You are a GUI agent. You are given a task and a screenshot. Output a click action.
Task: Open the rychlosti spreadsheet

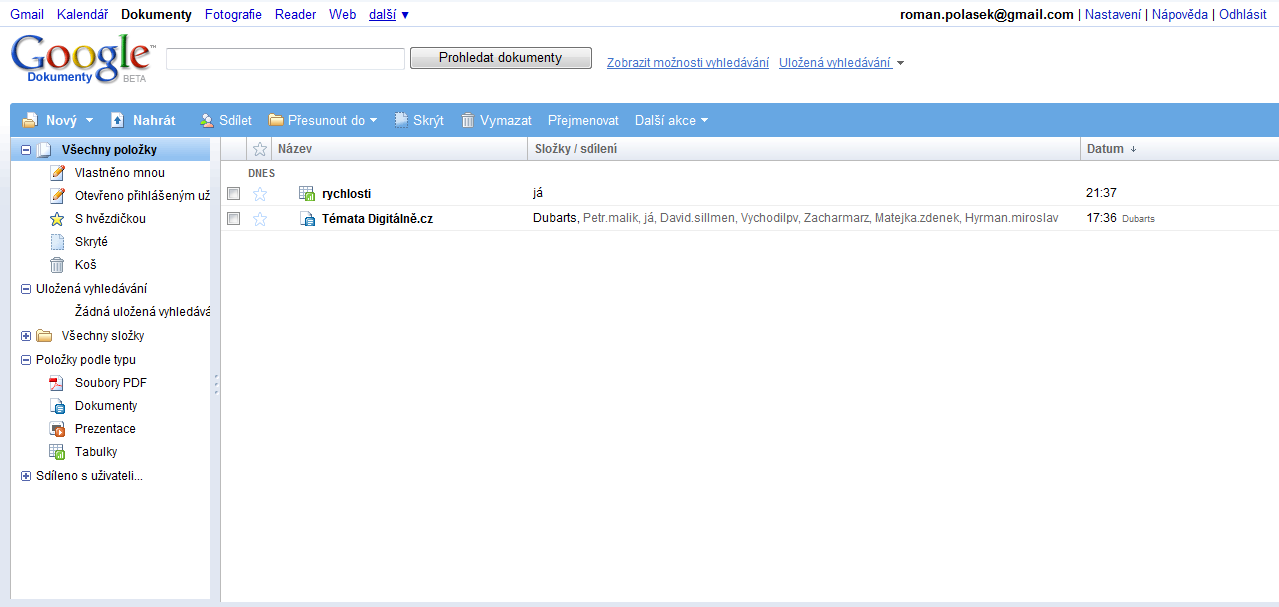click(346, 194)
